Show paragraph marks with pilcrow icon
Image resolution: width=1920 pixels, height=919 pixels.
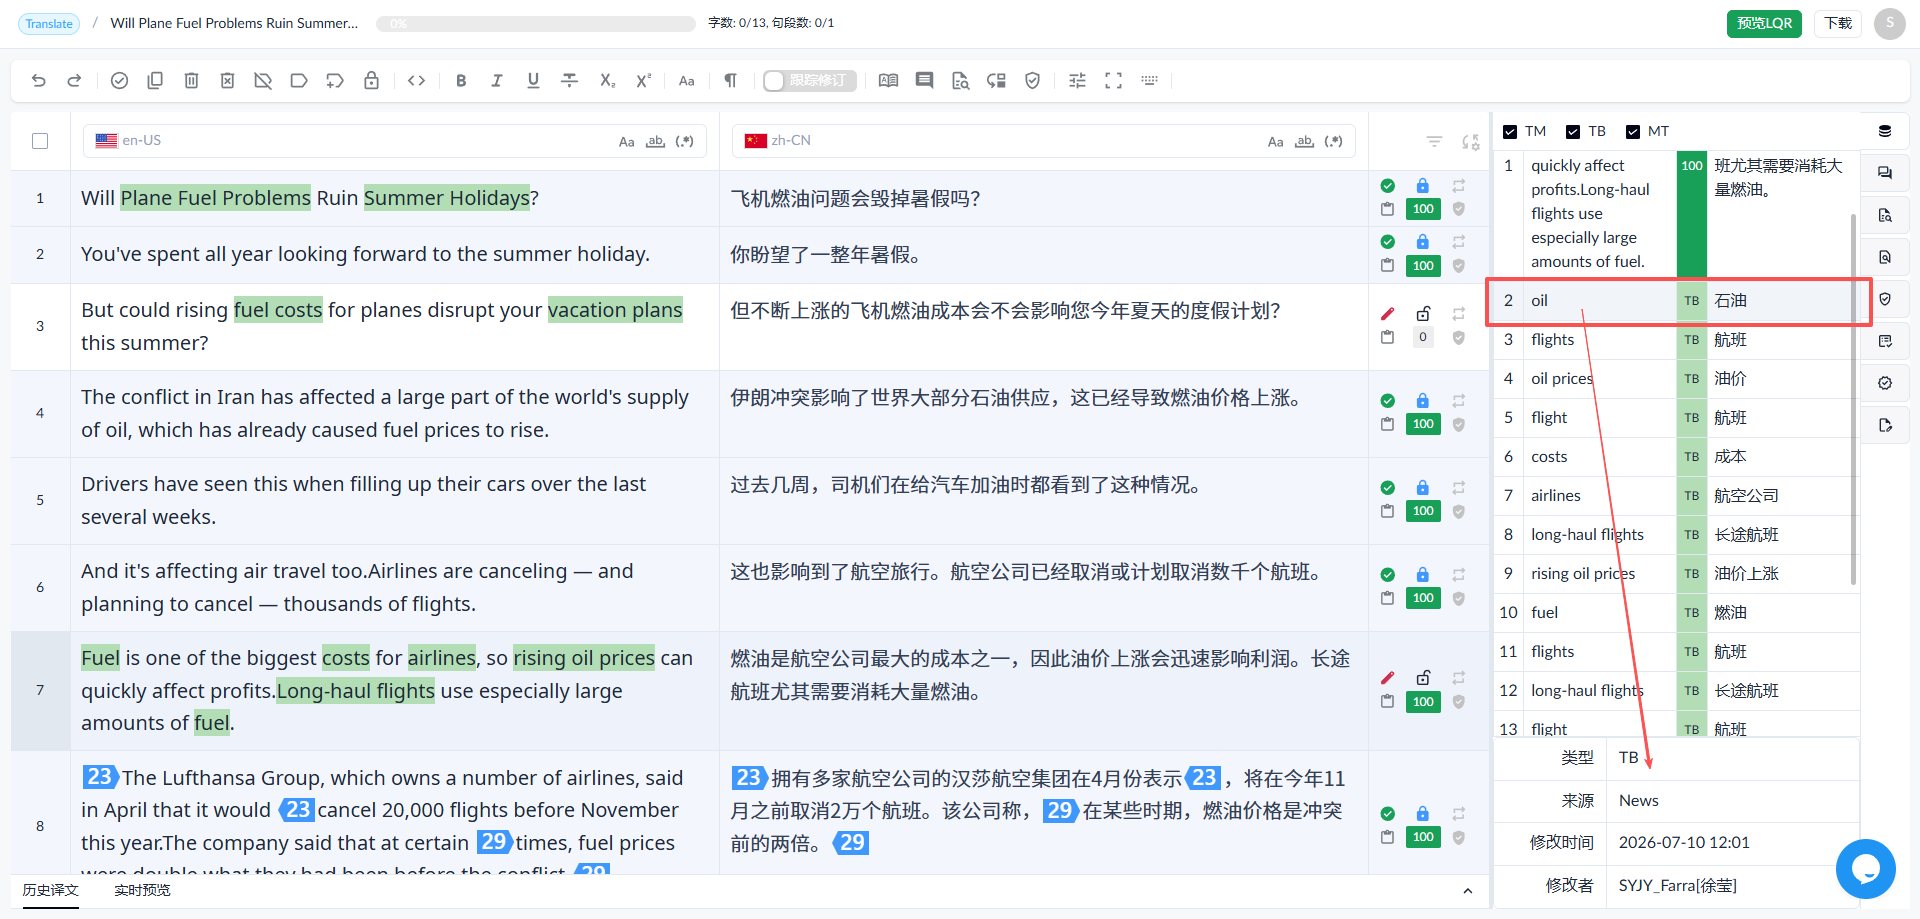point(731,81)
